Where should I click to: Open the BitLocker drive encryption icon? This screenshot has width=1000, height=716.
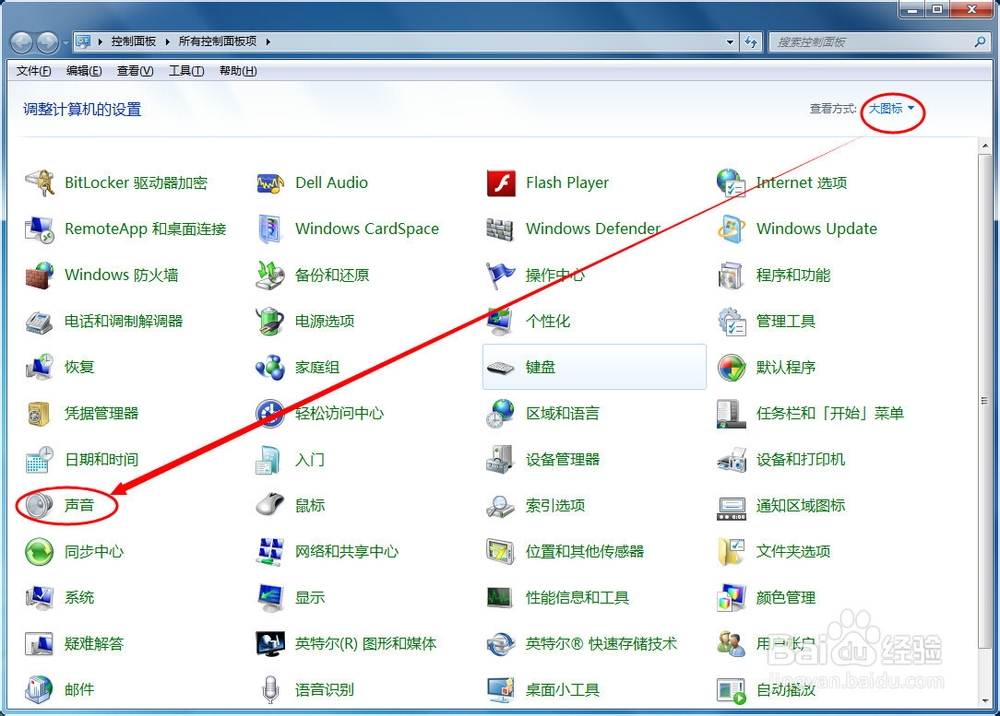pyautogui.click(x=40, y=183)
